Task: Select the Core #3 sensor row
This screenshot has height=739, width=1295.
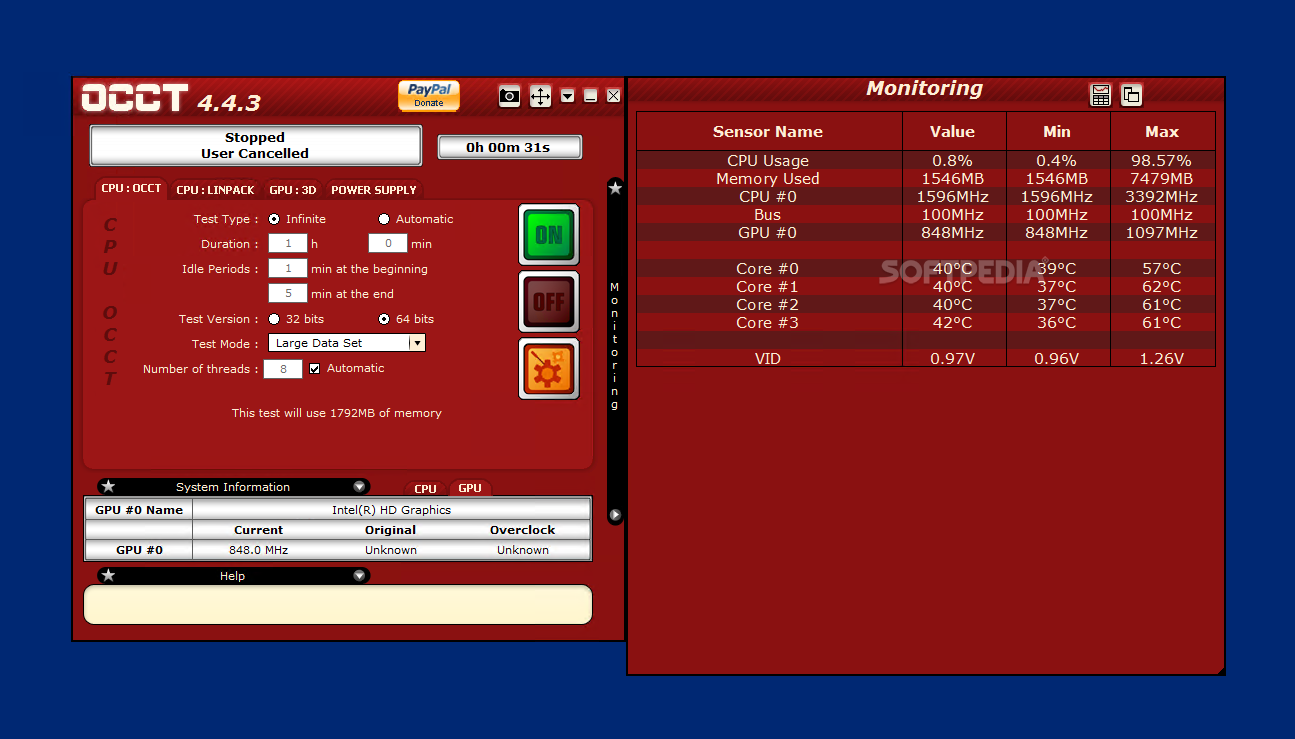Action: 926,323
